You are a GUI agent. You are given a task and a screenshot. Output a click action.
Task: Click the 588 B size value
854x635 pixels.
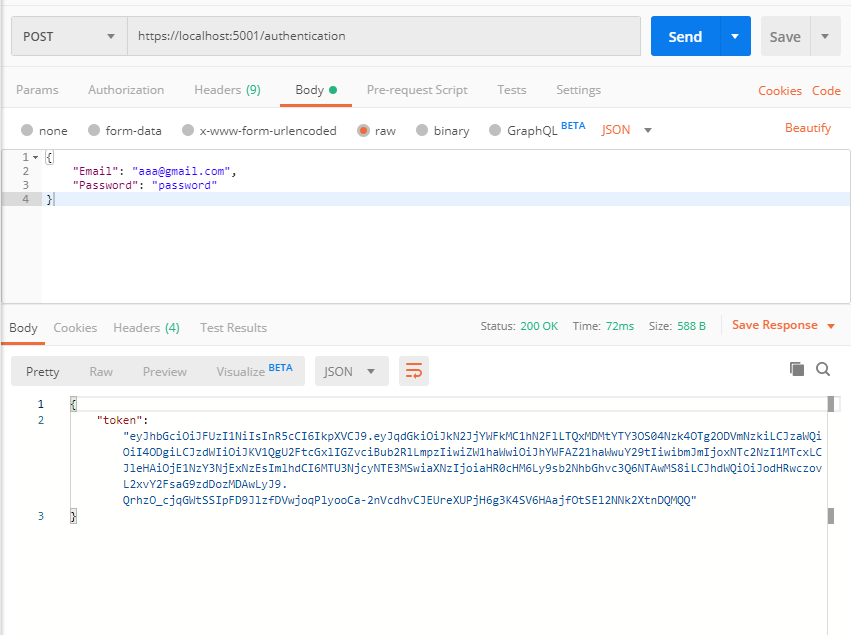(691, 326)
